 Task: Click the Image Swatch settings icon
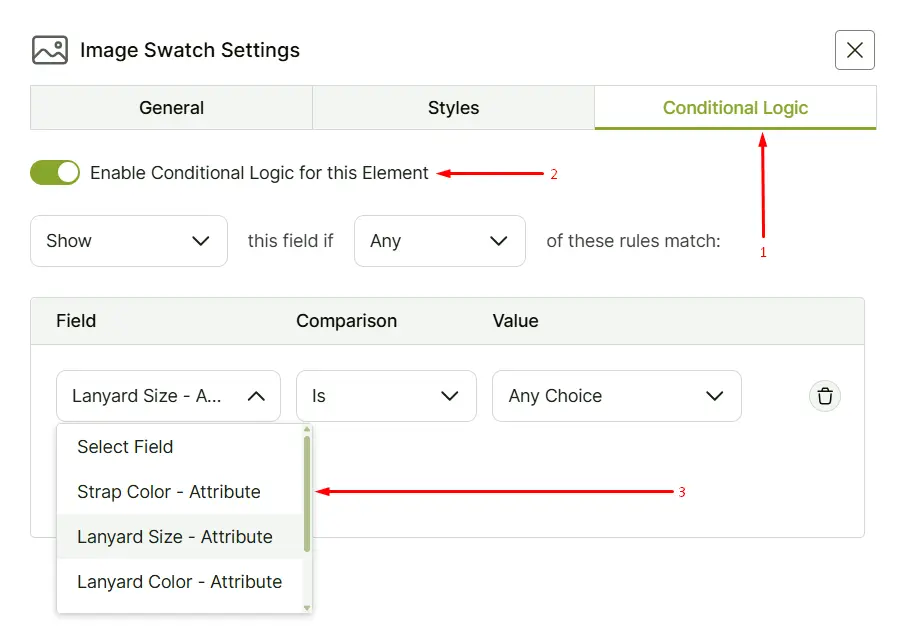pos(50,50)
